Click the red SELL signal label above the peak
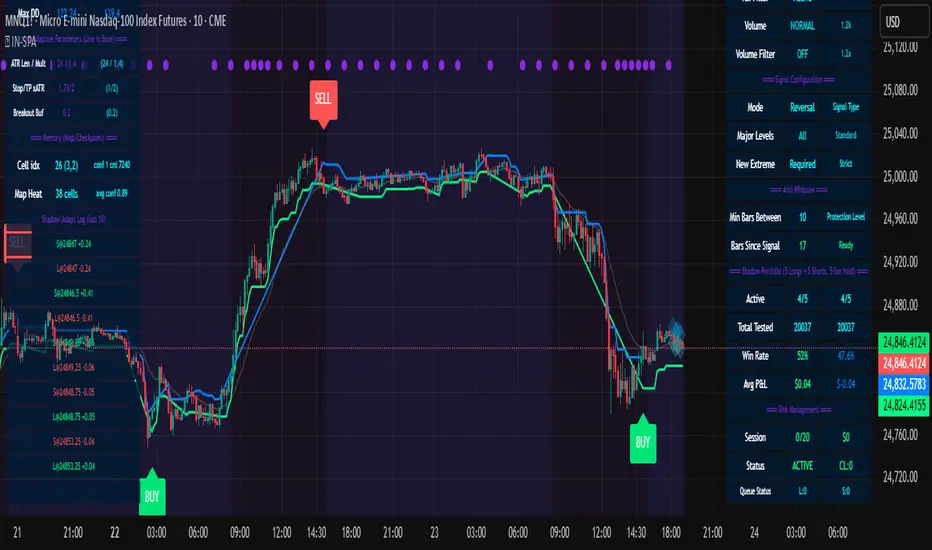The height and width of the screenshot is (550, 932). point(323,101)
